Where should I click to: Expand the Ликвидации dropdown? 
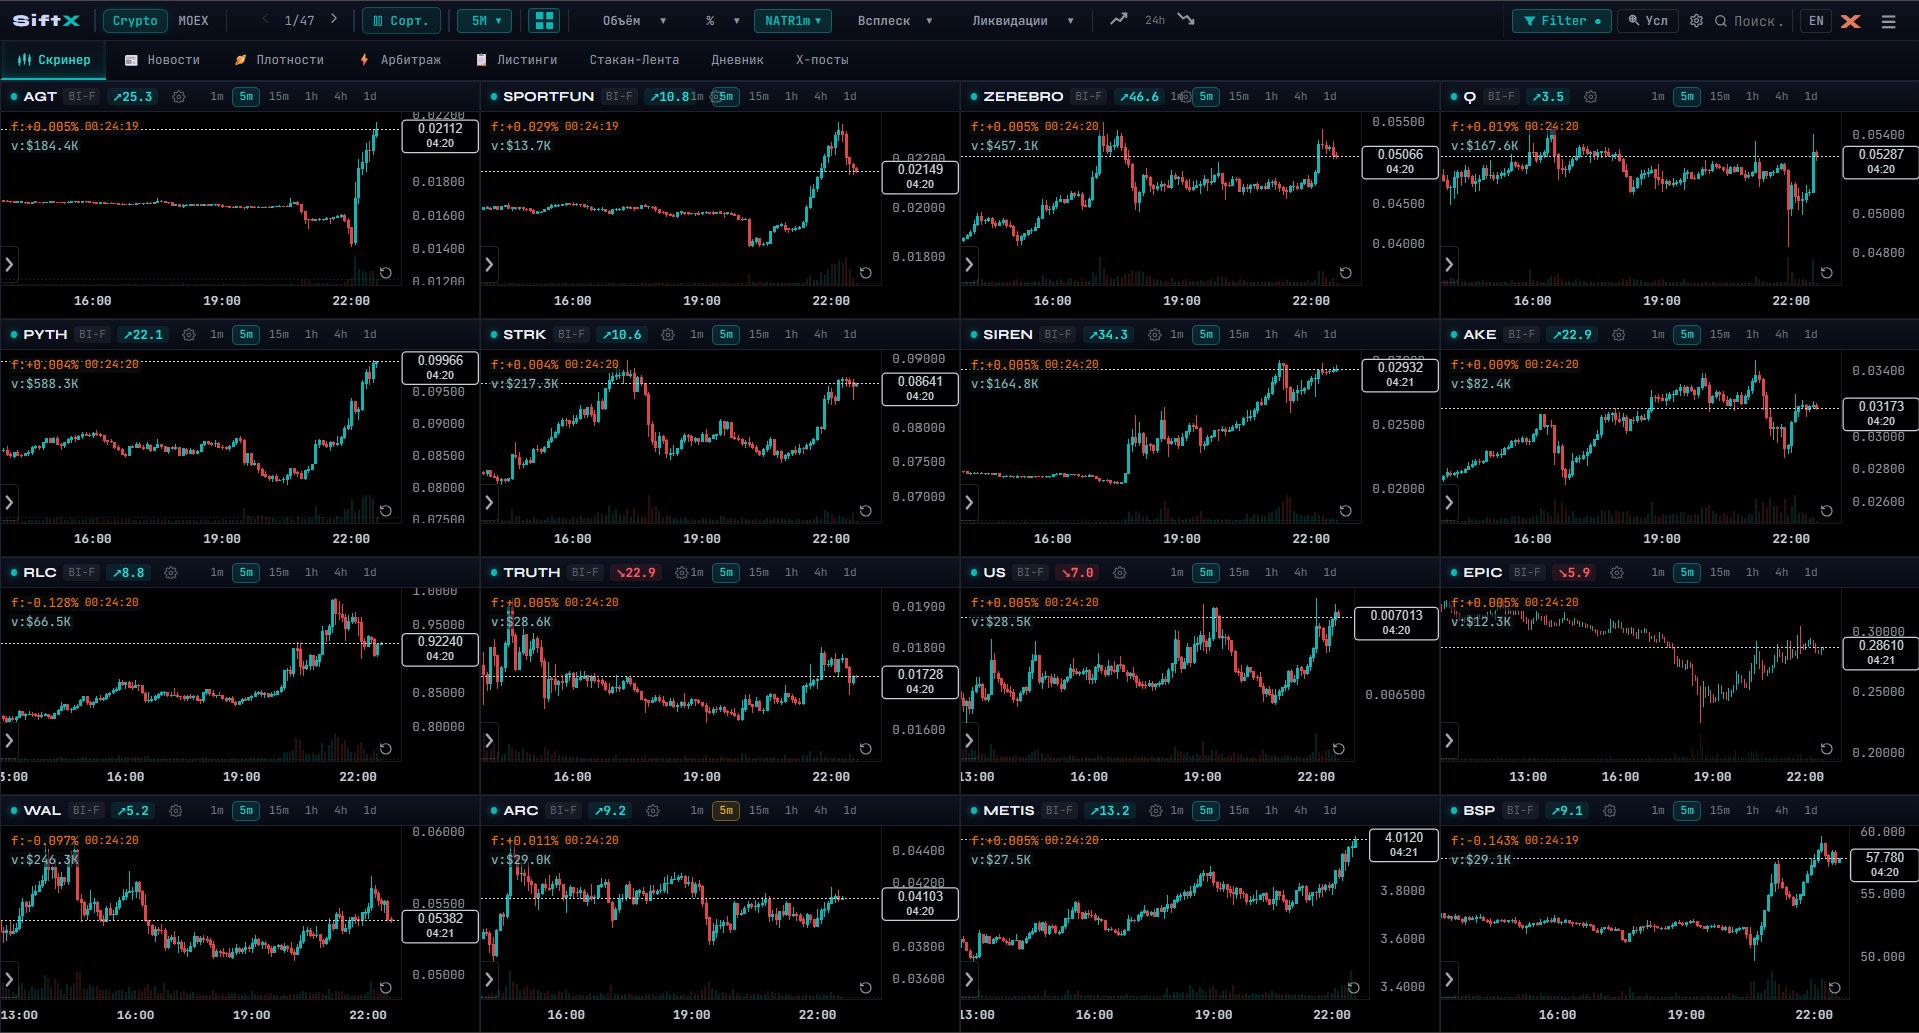(1023, 21)
